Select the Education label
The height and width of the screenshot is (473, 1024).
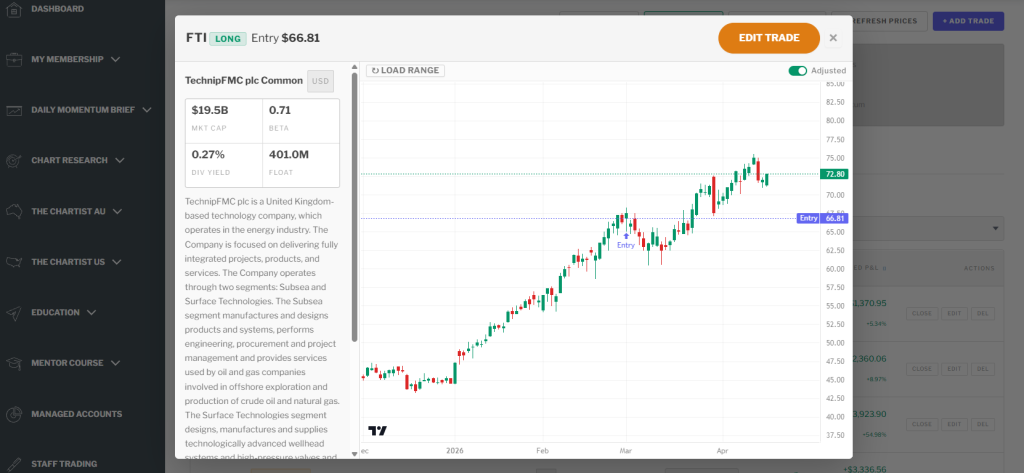coord(56,312)
